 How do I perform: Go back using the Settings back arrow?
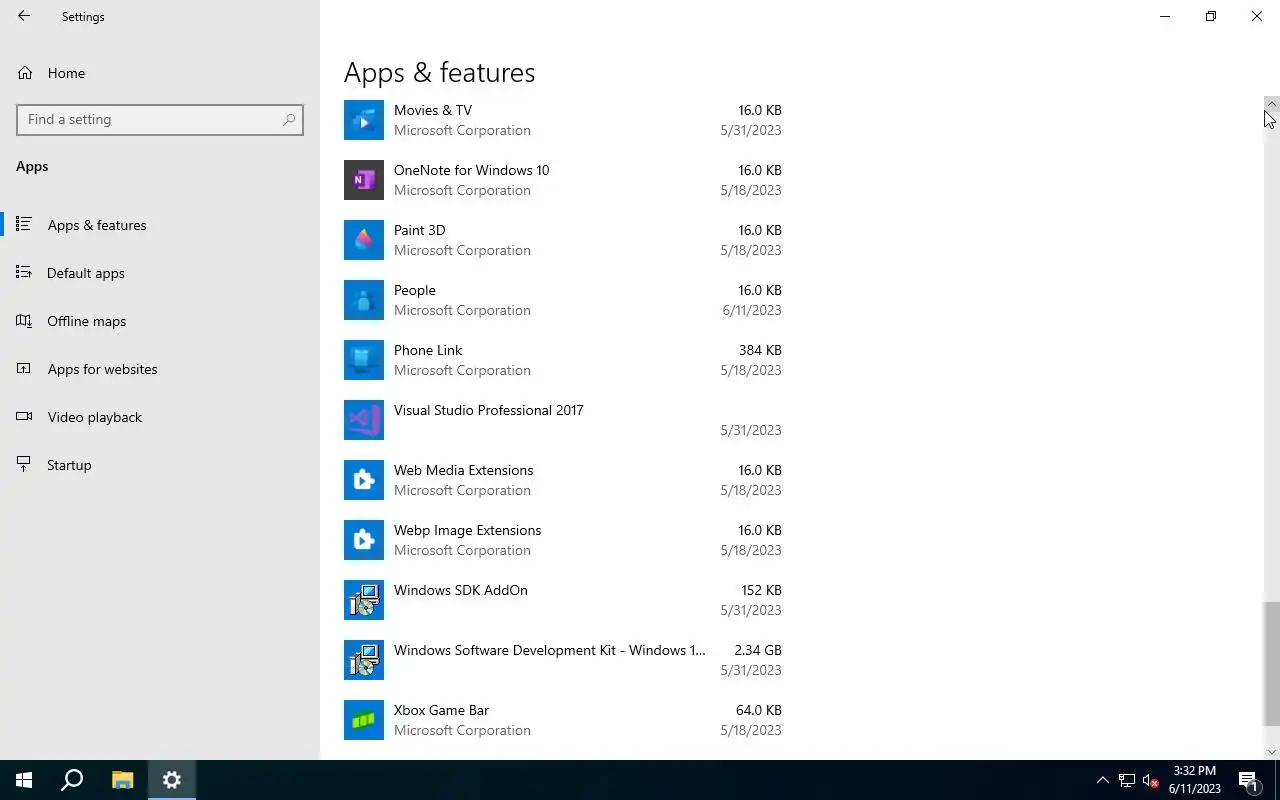pyautogui.click(x=24, y=16)
